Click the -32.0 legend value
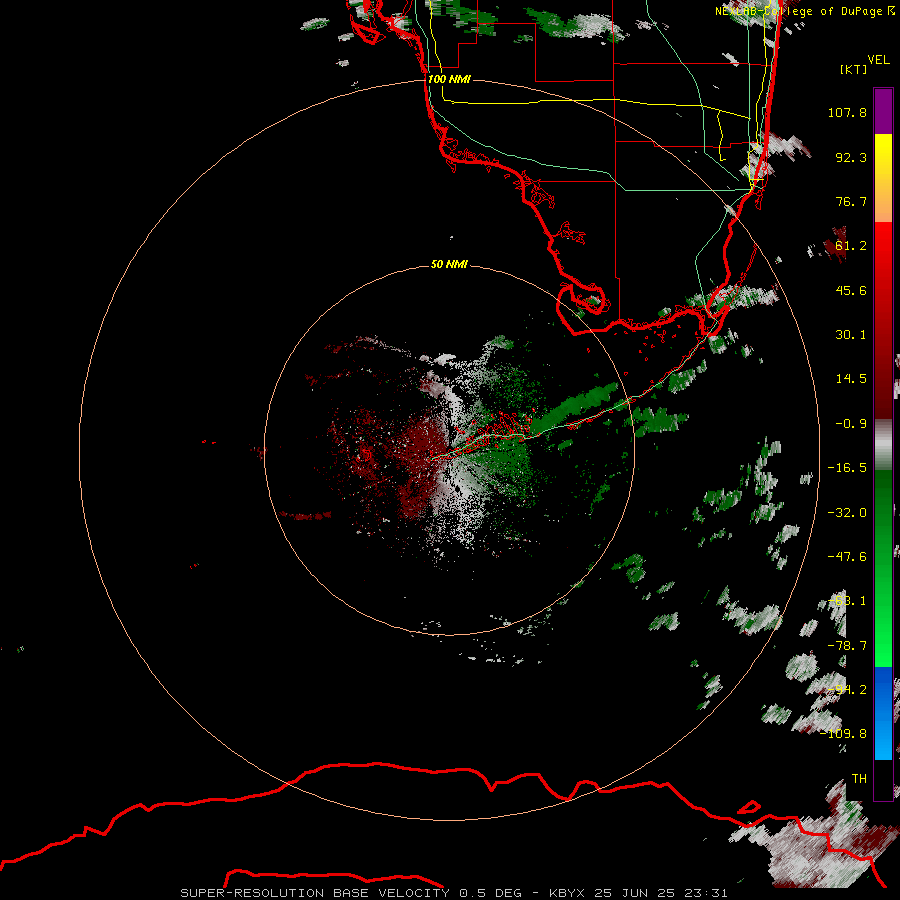The width and height of the screenshot is (900, 900). tap(847, 513)
